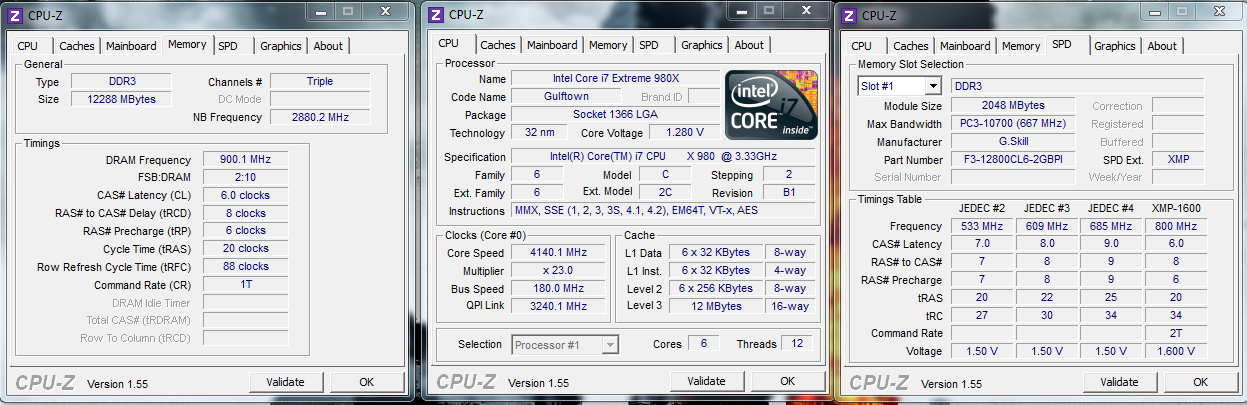1247x405 pixels.
Task: Click the XMP-1600 frequency value 800 MHz
Action: coord(1174,227)
